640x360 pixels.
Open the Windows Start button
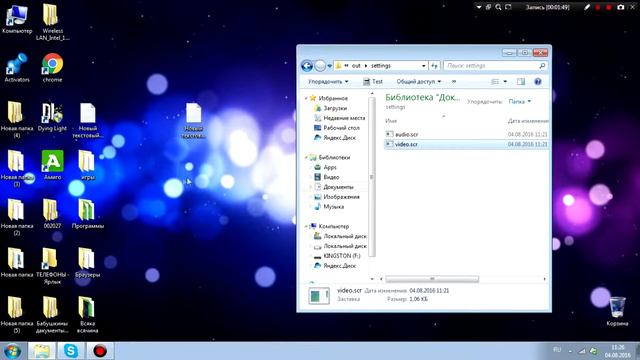point(13,351)
